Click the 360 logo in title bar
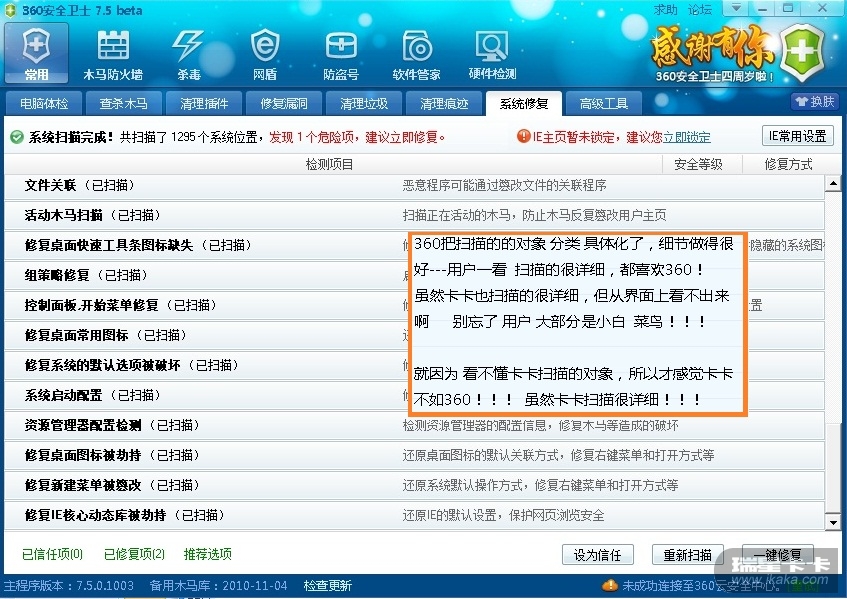 [10, 10]
